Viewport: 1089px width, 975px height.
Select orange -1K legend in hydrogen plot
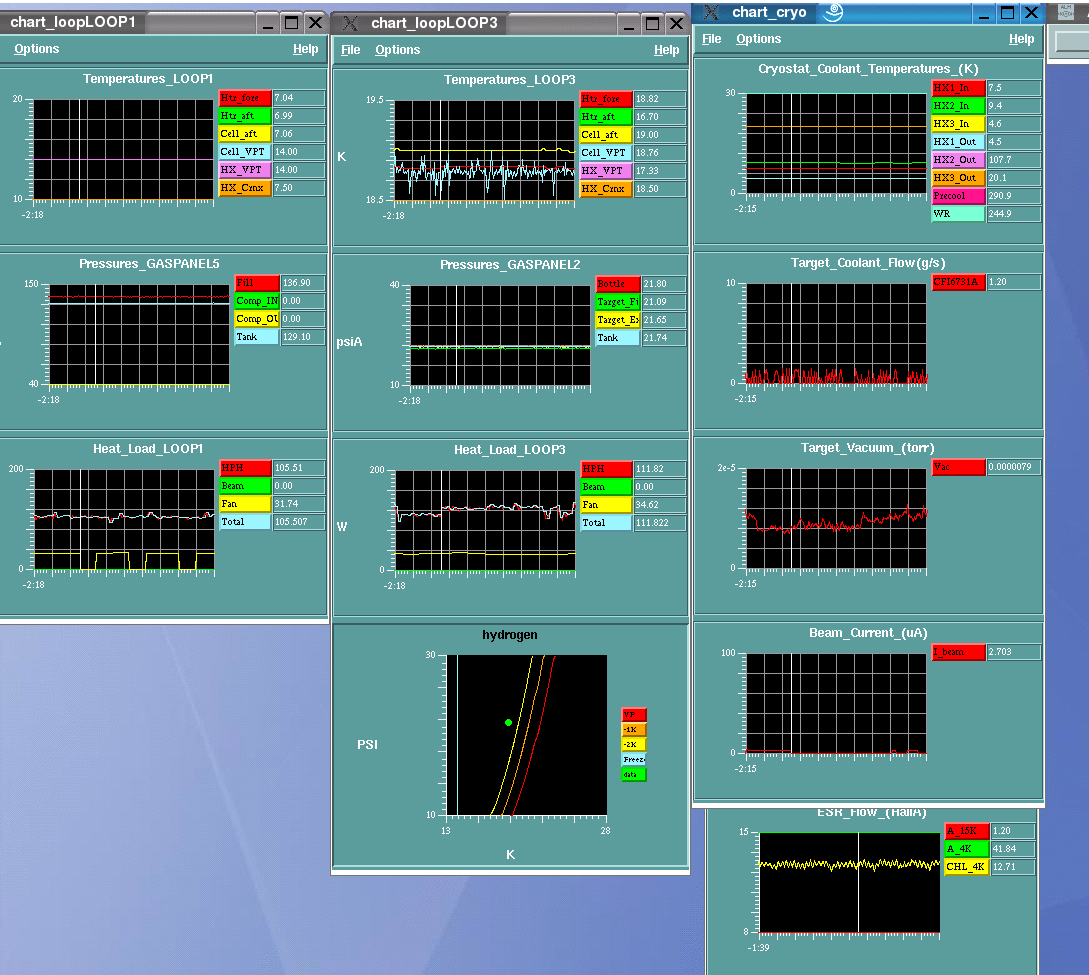pyautogui.click(x=634, y=730)
